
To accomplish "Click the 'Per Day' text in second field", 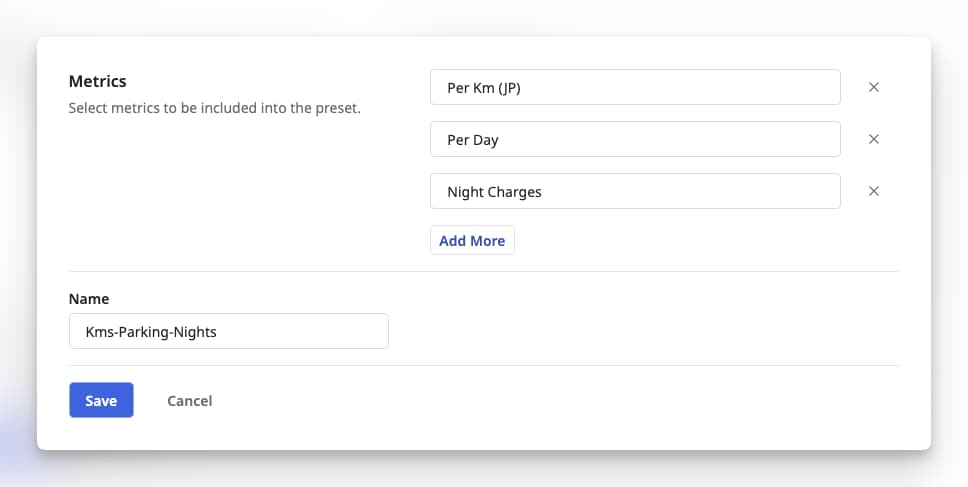I will (x=473, y=140).
